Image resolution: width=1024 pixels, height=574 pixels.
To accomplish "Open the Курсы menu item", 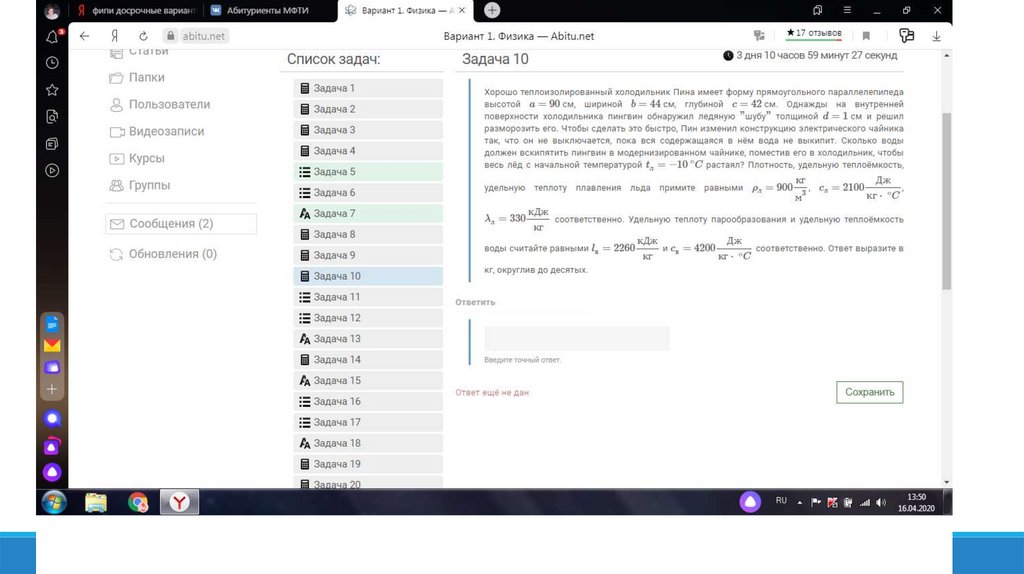I will click(136, 159).
